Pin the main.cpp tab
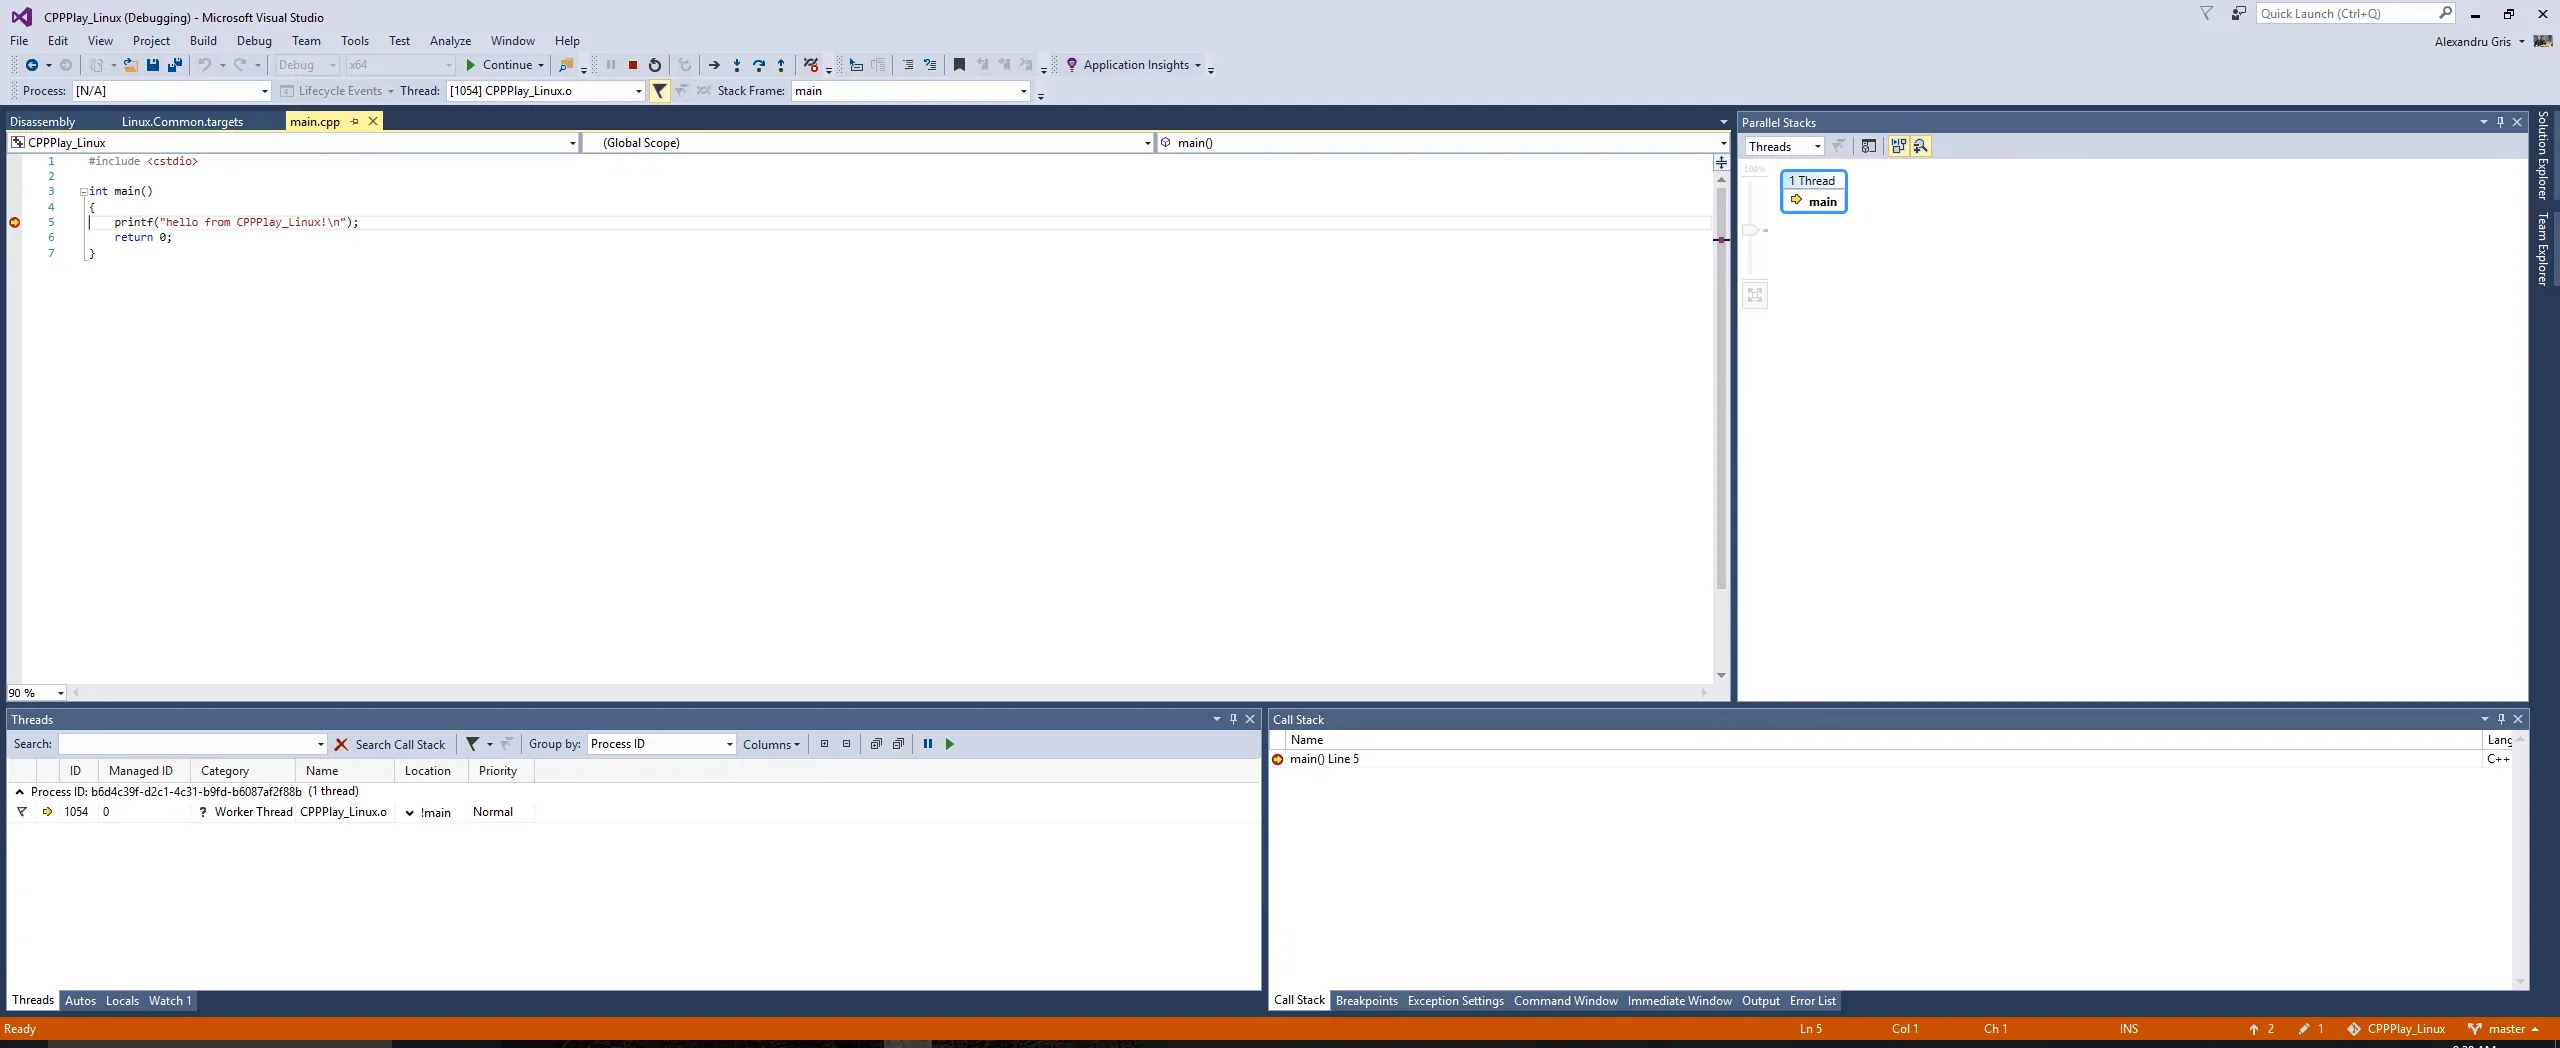 pos(354,121)
